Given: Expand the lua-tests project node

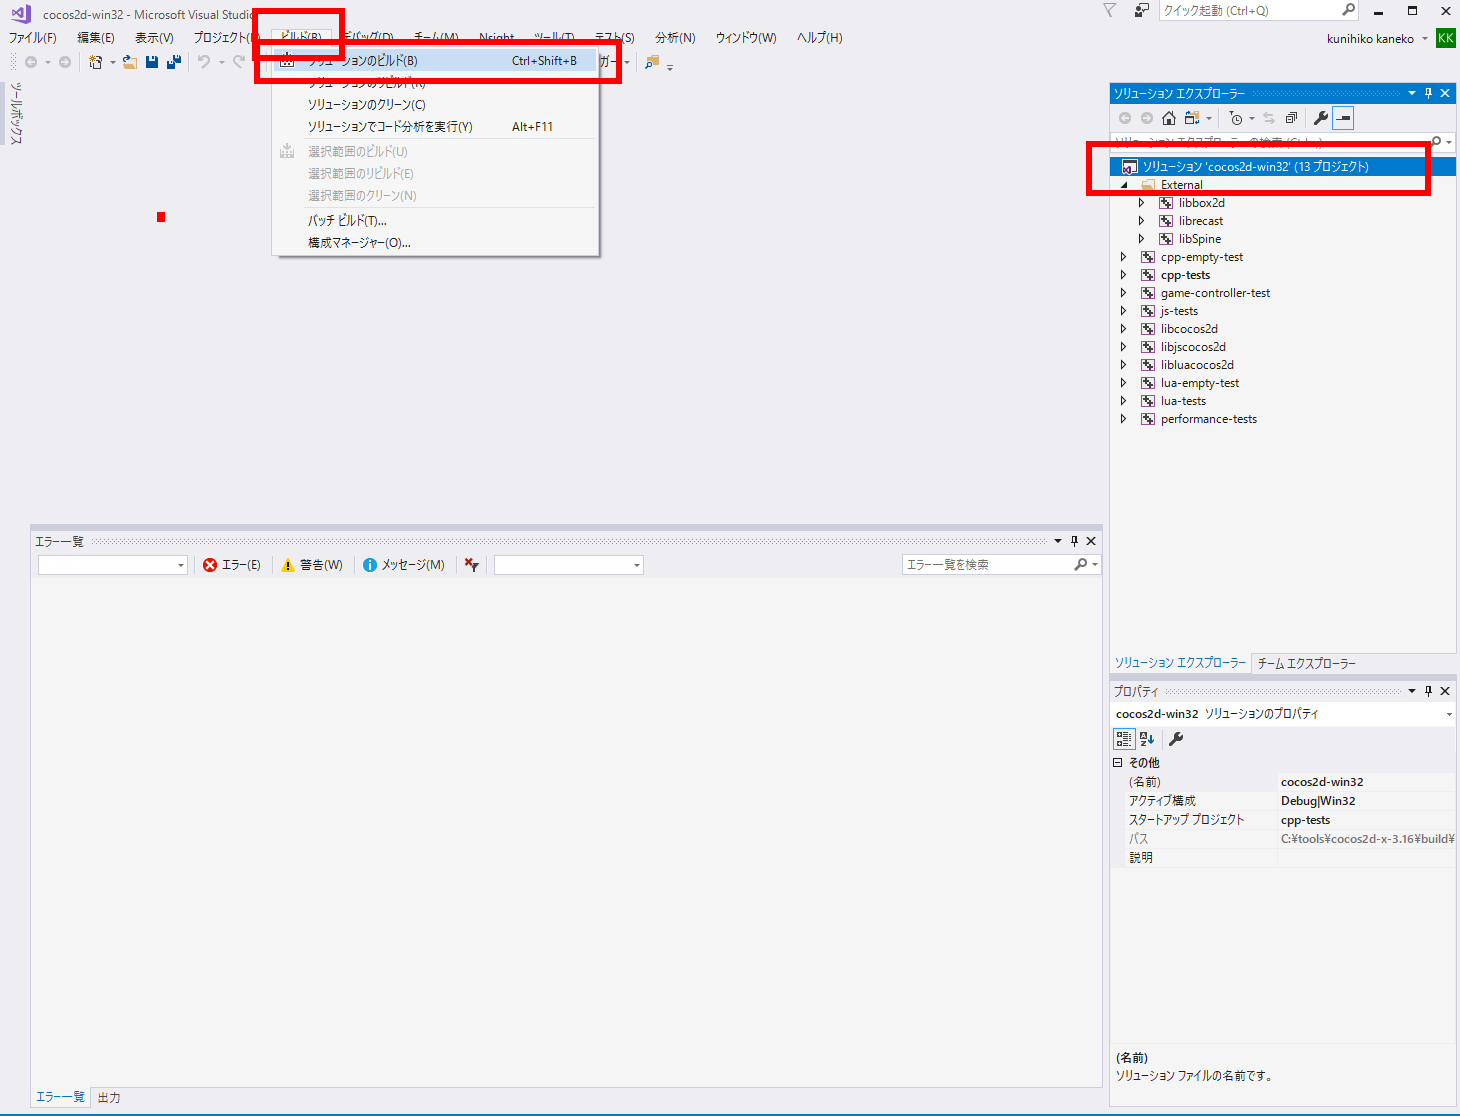Looking at the screenshot, I should tap(1123, 401).
